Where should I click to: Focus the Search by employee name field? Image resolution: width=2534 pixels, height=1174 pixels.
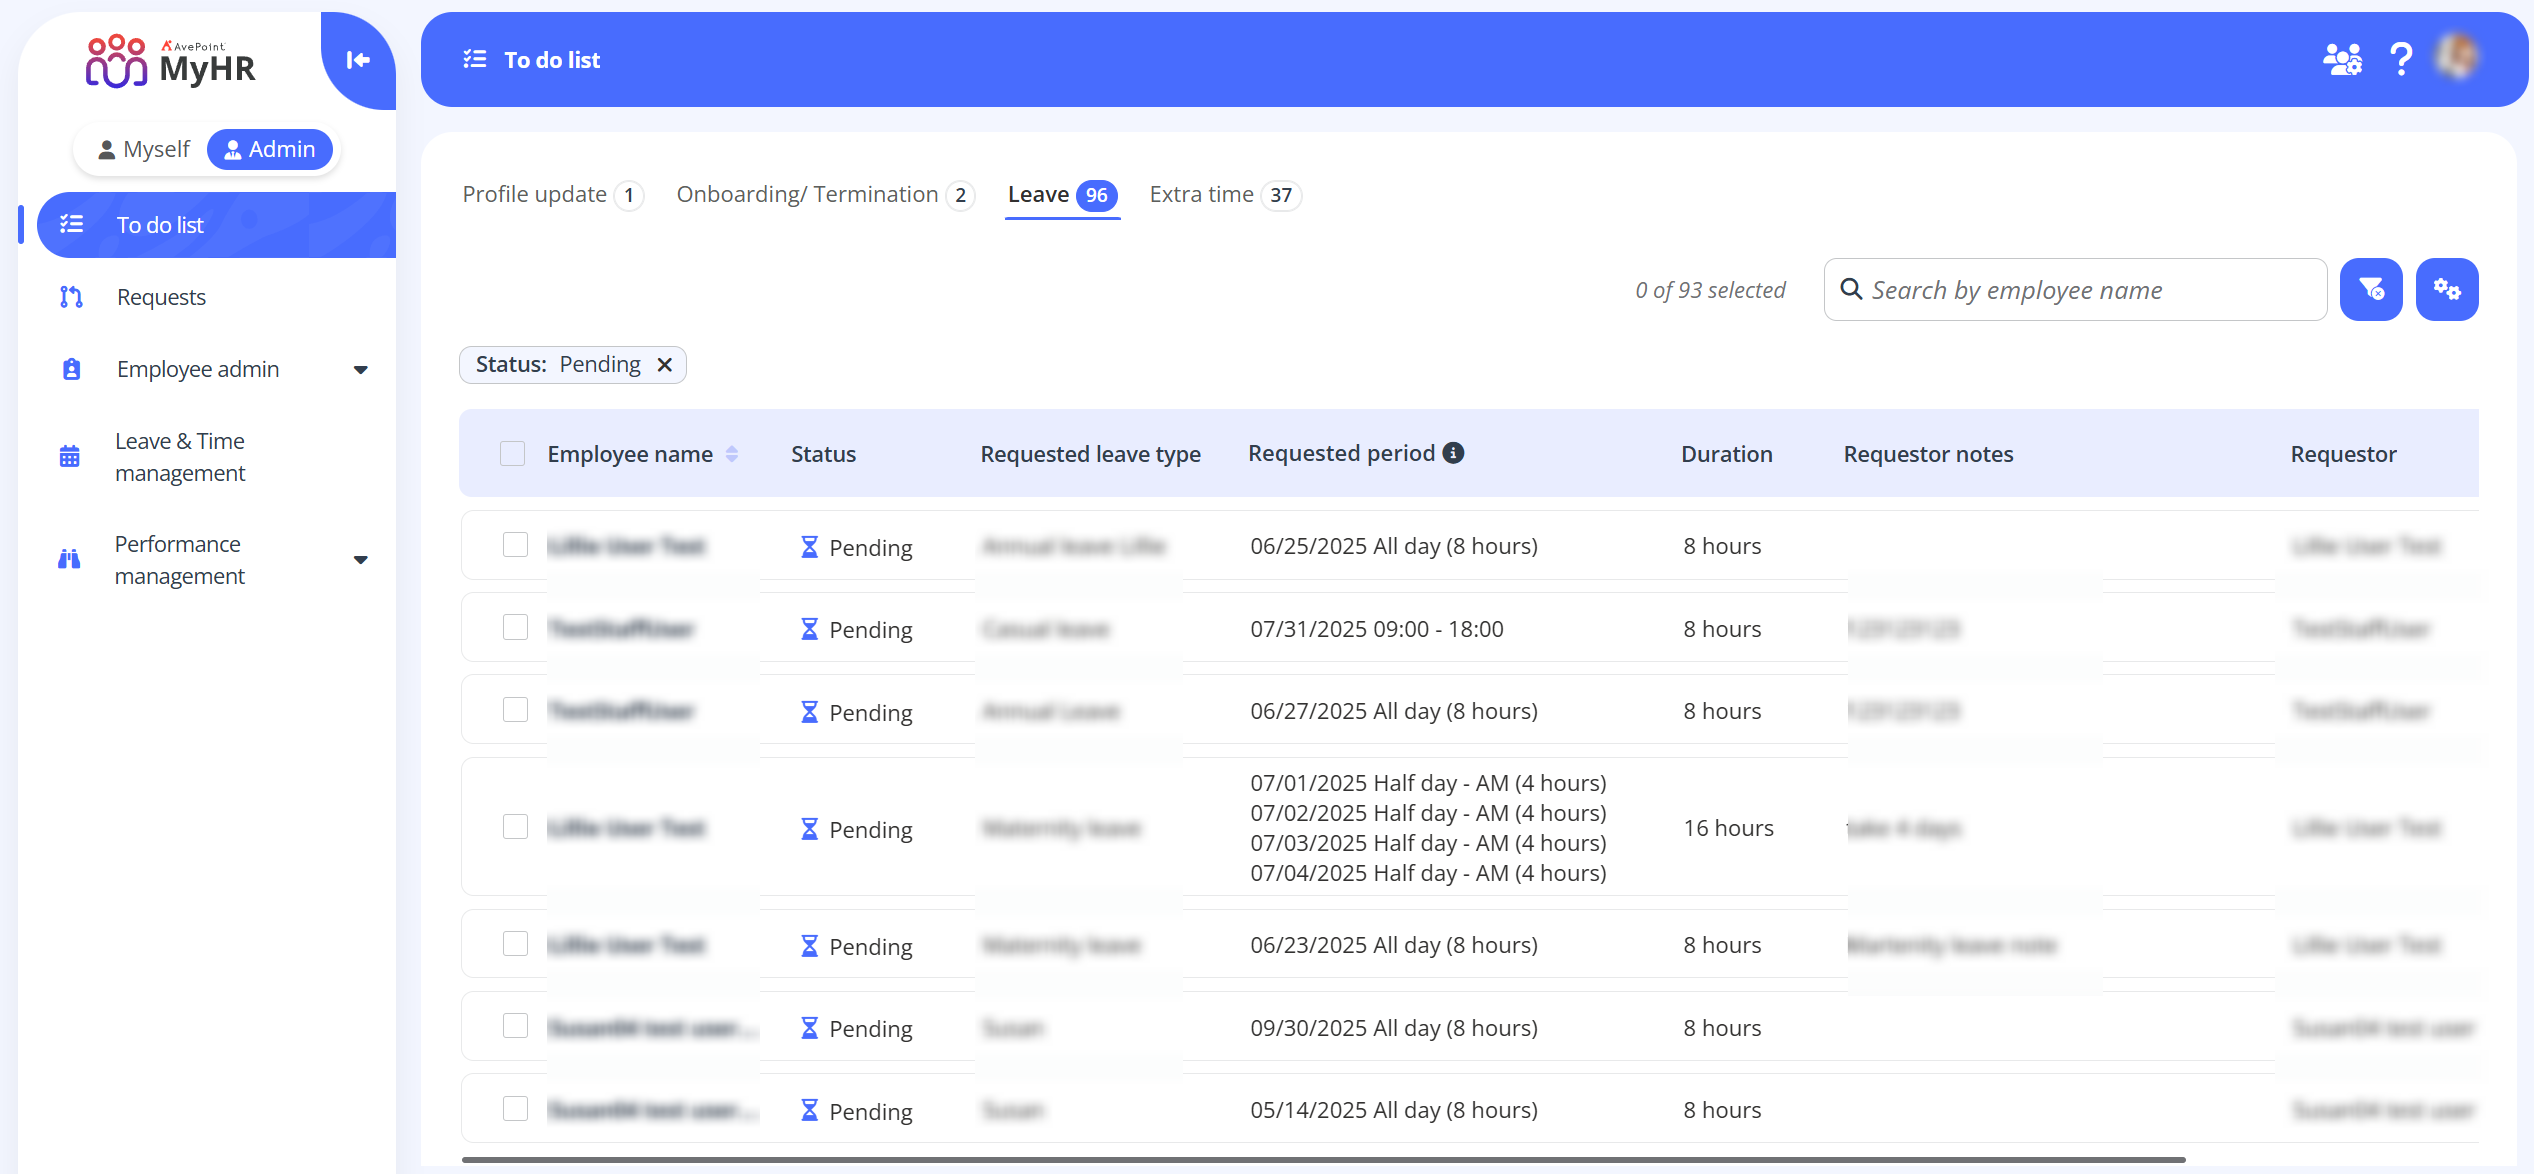point(2090,290)
